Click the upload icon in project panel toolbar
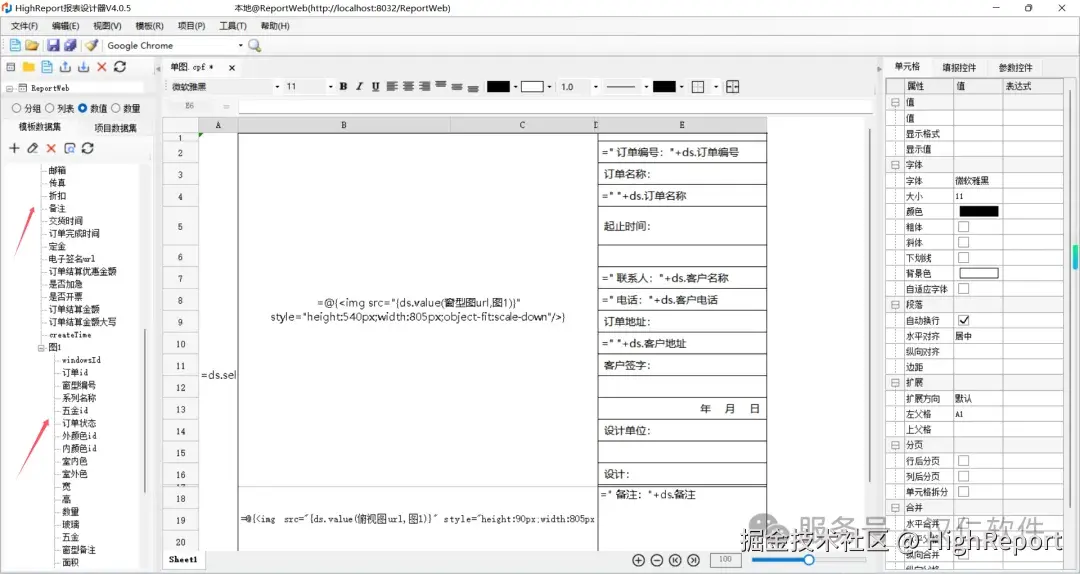 [x=65, y=67]
